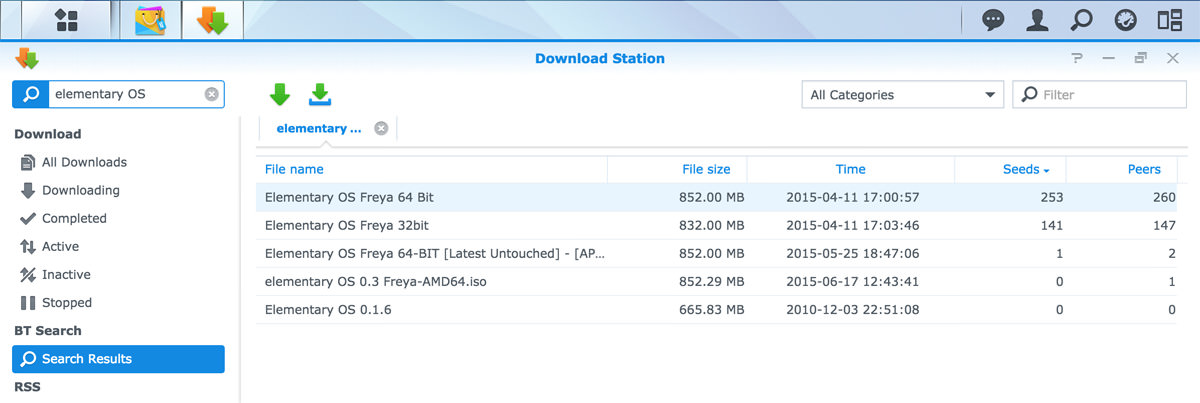Viewport: 1200px width, 403px height.
Task: Select the Elementary OS Freya 32bit row
Action: click(722, 225)
